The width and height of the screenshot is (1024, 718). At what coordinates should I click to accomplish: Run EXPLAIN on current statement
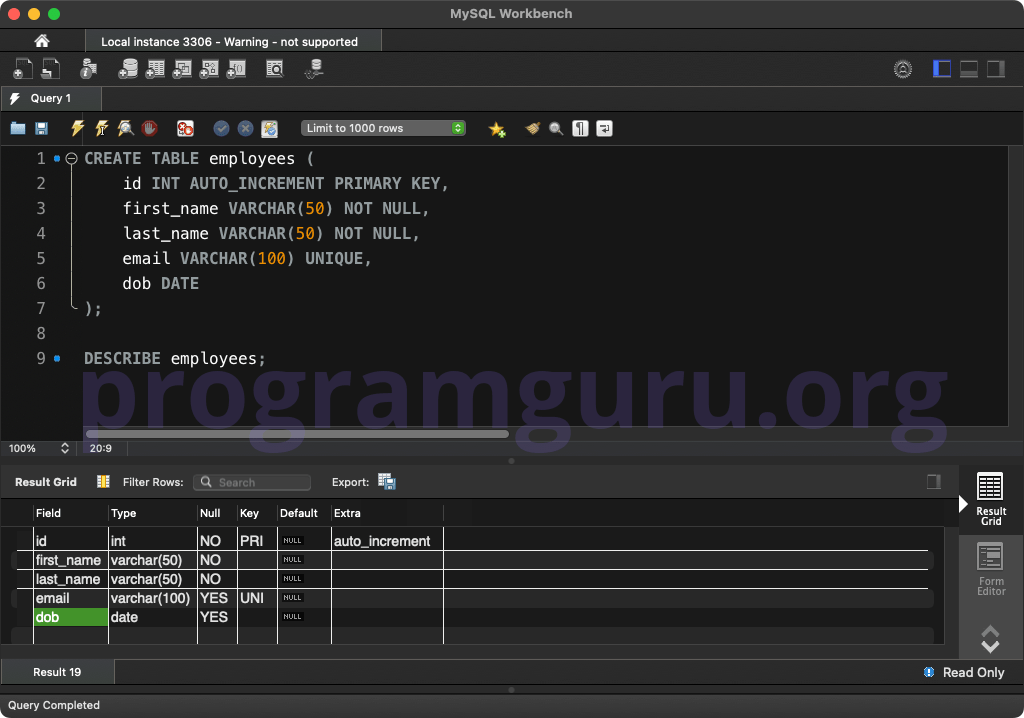pyautogui.click(x=125, y=128)
